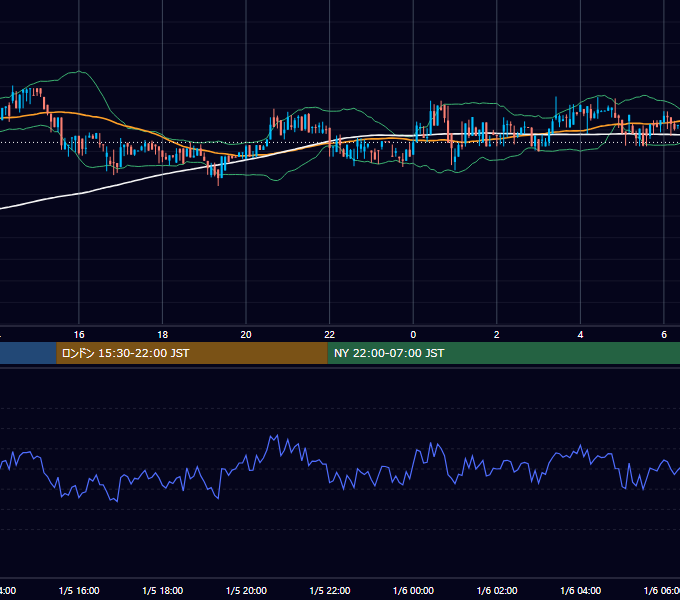680x600 pixels.
Task: Click the NY 22:00-07:00 JST session bar
Action: click(x=503, y=353)
